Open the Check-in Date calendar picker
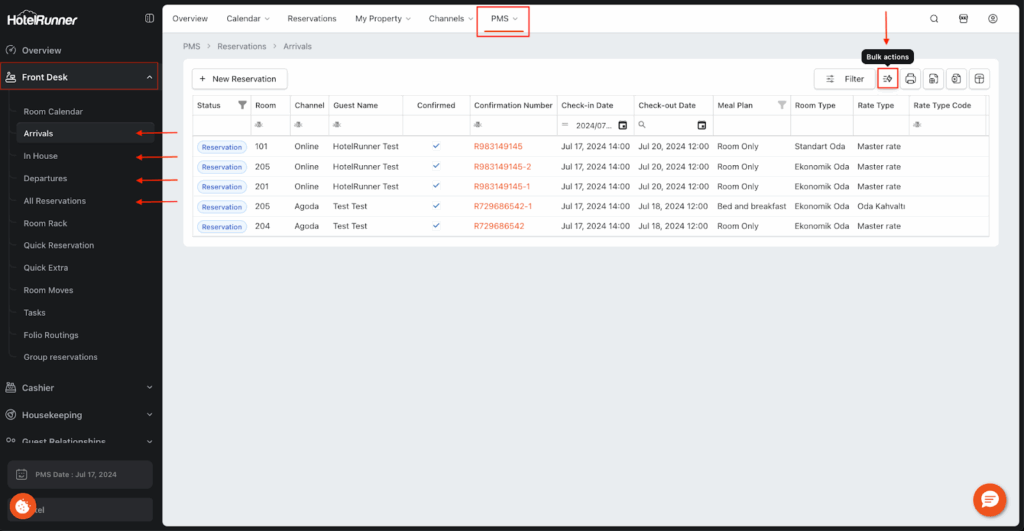1024x531 pixels. pyautogui.click(x=623, y=125)
